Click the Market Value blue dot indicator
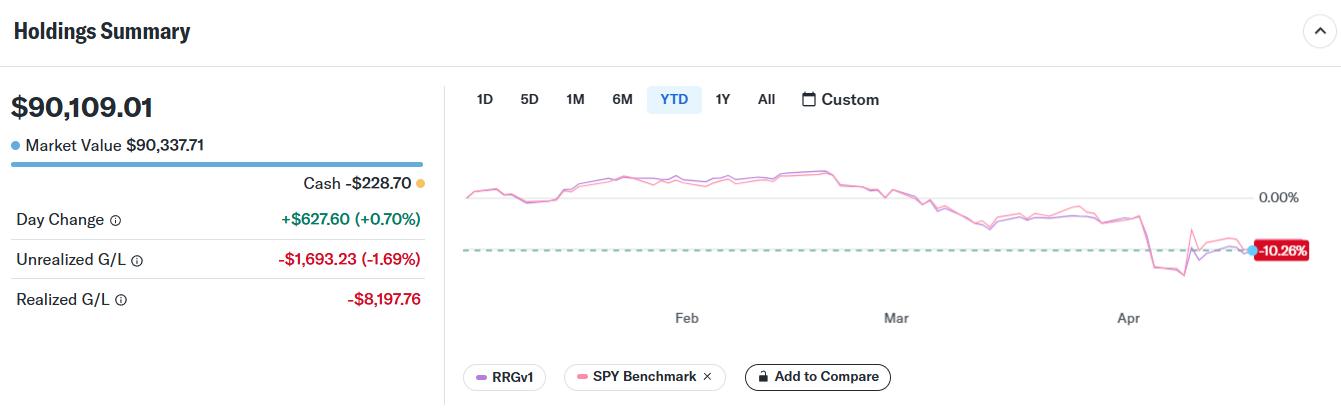The width and height of the screenshot is (1341, 417). (16, 146)
